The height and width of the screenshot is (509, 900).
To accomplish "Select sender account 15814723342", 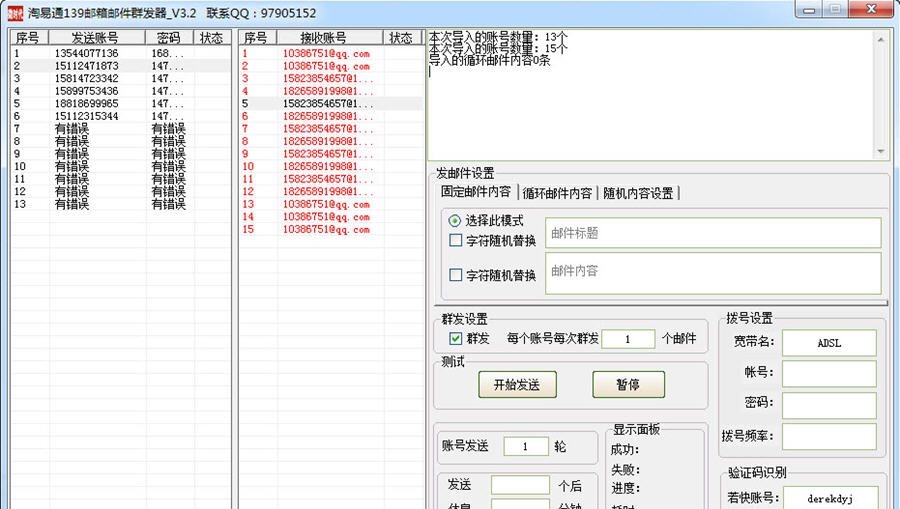I will 121,79.
